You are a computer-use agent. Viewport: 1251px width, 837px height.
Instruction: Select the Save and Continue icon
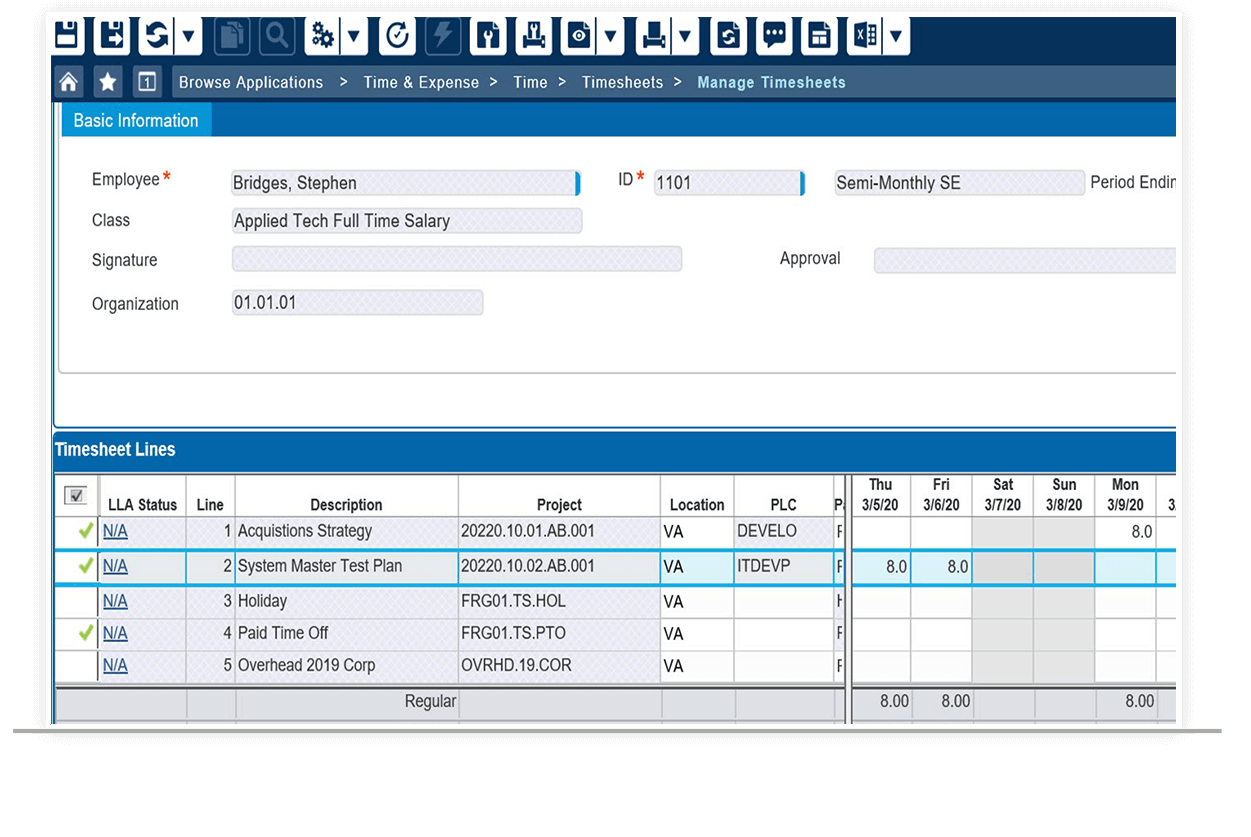pyautogui.click(x=110, y=35)
